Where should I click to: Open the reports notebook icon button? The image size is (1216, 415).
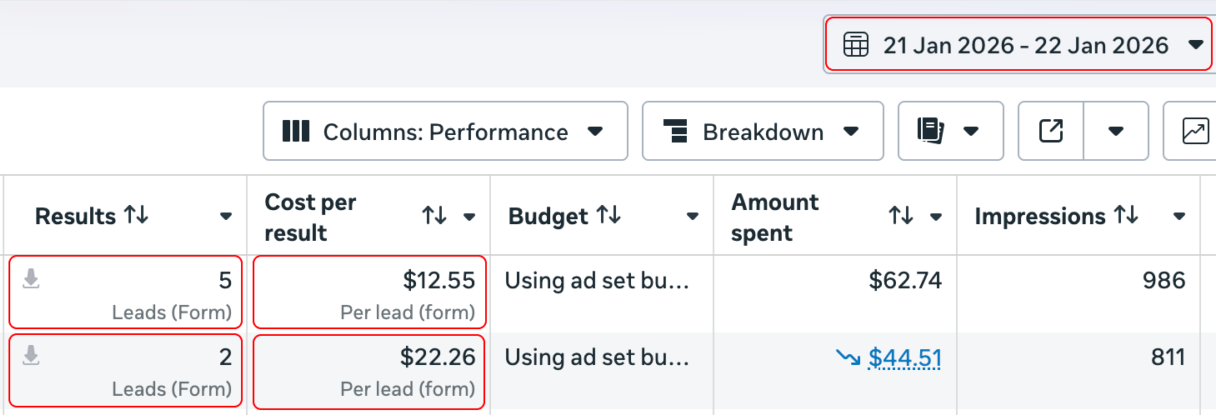point(931,131)
